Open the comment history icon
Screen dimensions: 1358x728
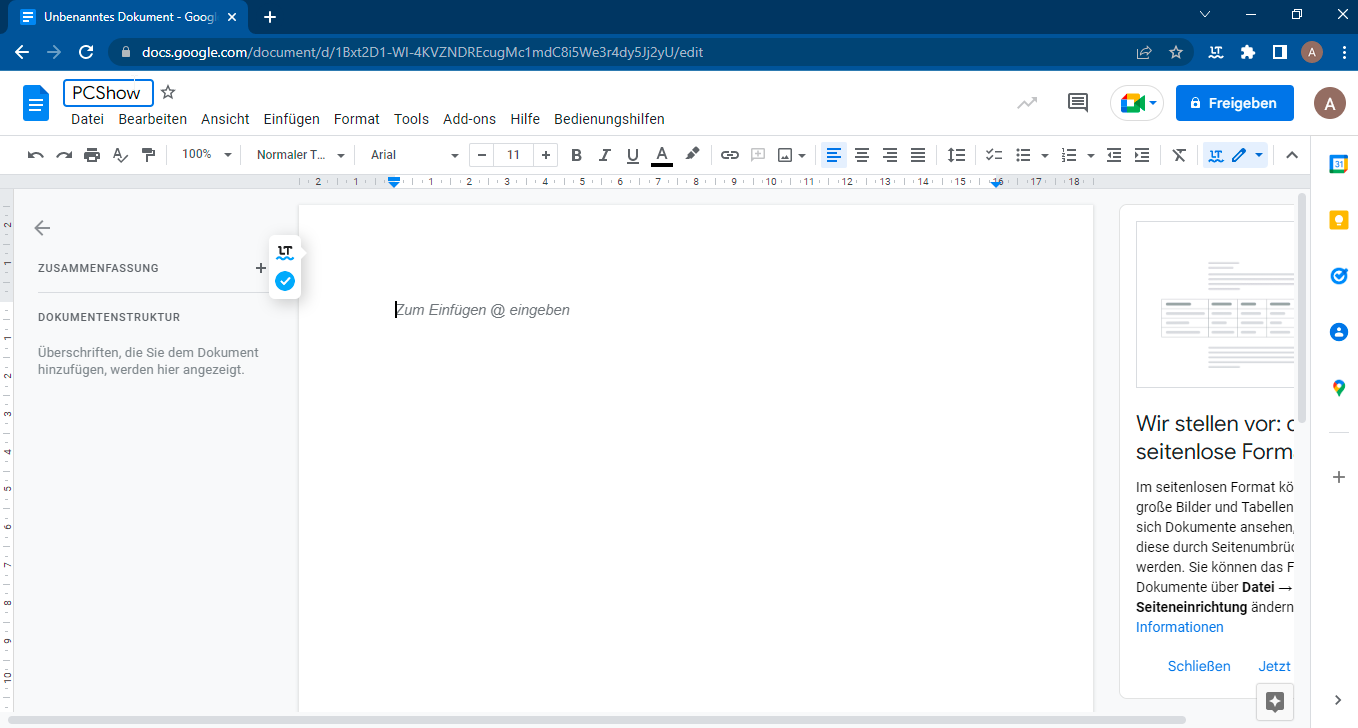pos(1078,102)
